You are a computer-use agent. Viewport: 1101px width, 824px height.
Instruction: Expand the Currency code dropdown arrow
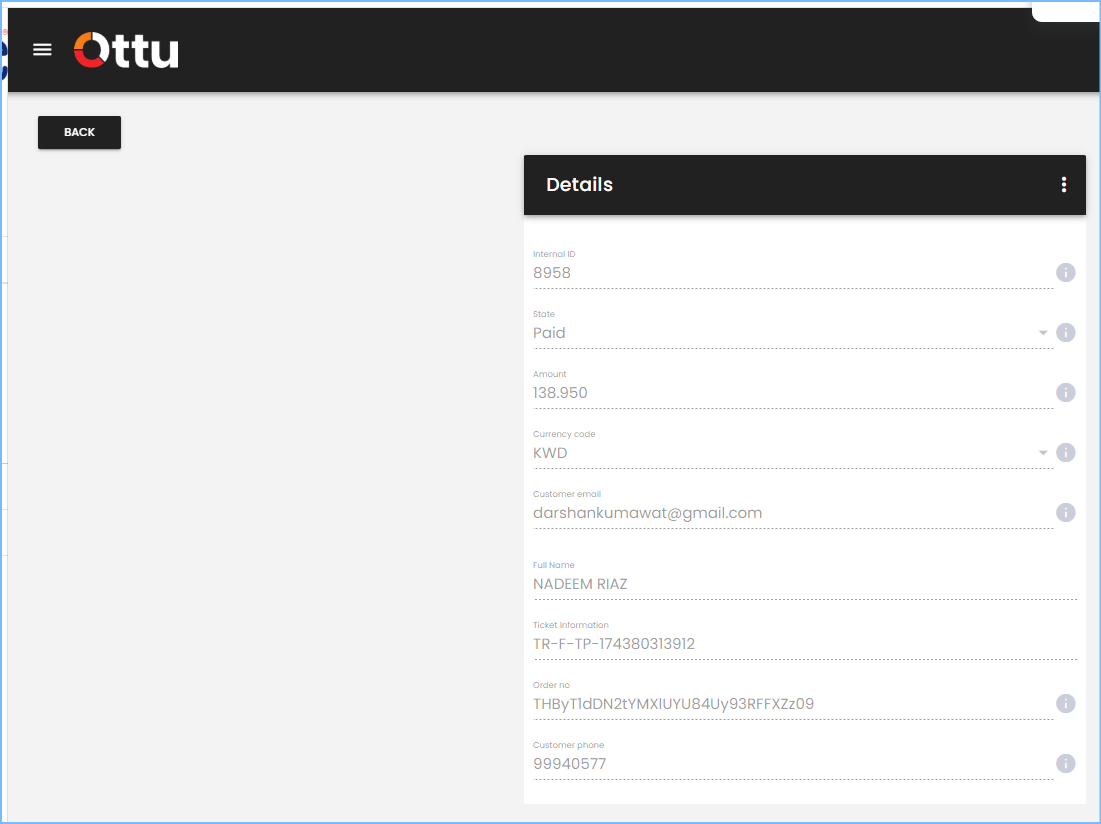click(1043, 453)
